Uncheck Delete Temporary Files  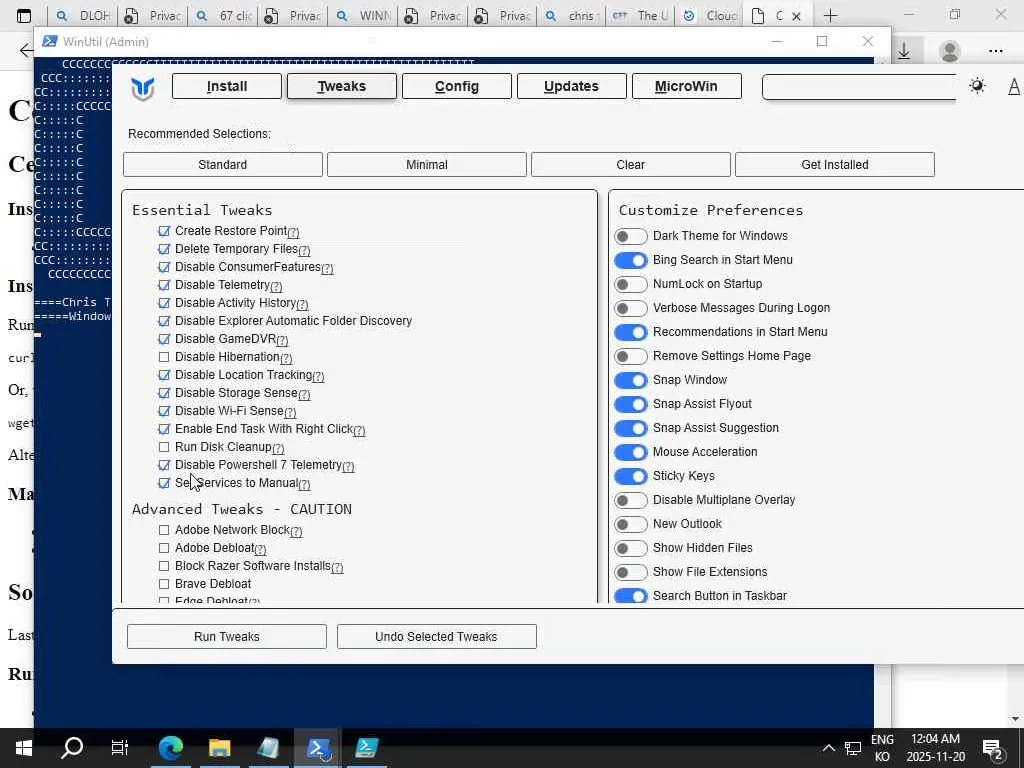tap(164, 249)
